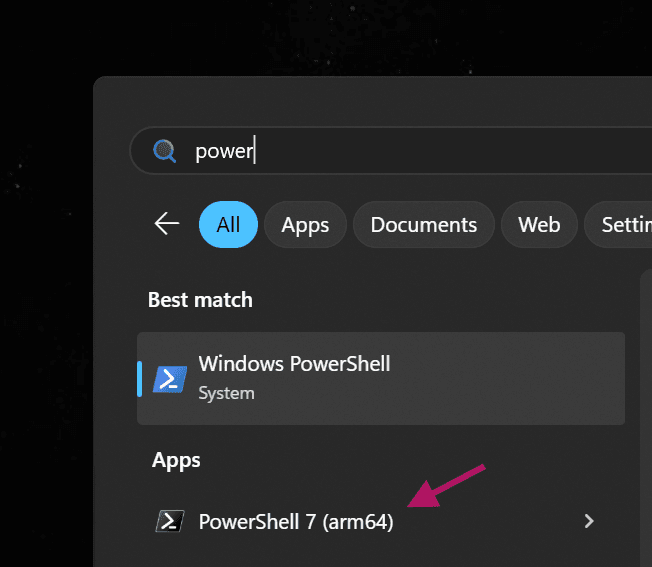
Task: Click the "Apps" section heading
Action: click(x=176, y=461)
